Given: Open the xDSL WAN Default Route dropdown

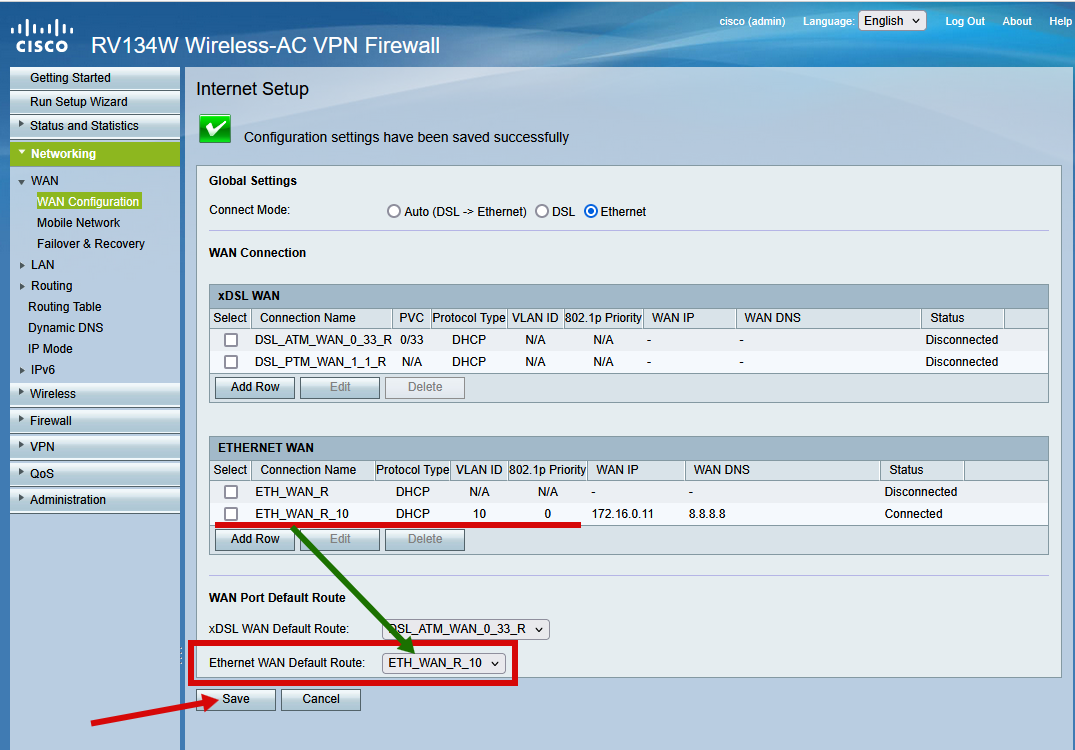Looking at the screenshot, I should click(466, 629).
